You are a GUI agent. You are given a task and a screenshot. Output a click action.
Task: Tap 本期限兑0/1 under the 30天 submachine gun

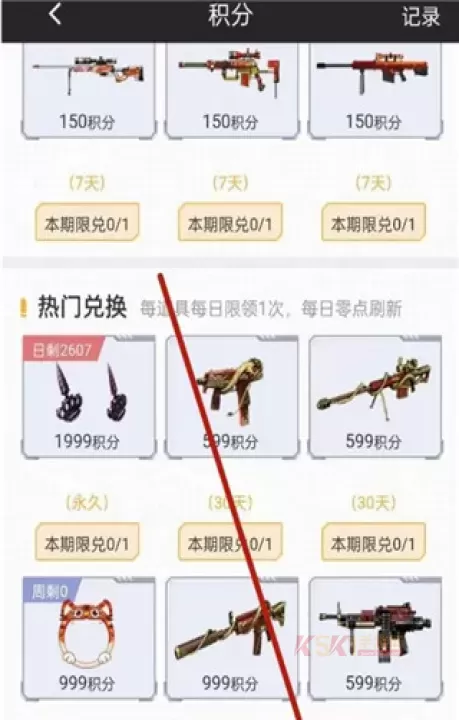coord(230,542)
